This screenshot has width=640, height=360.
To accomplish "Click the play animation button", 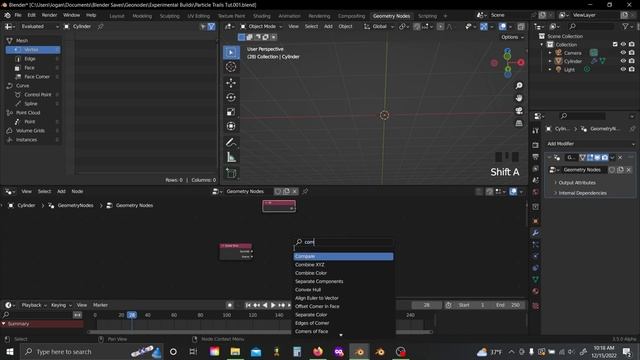I will 273,305.
